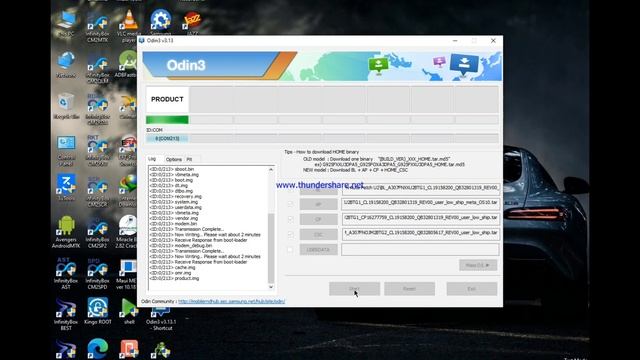Toggle the CP file checkbox

click(x=290, y=219)
